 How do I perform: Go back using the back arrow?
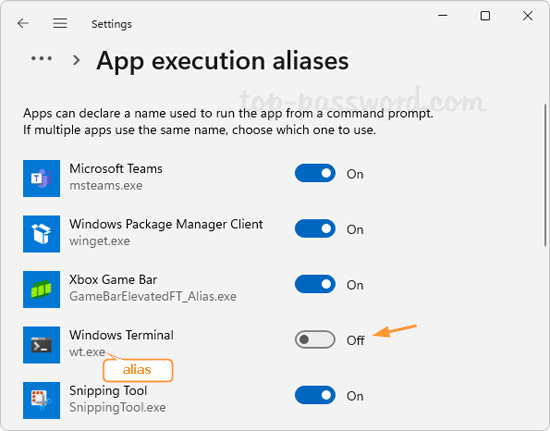pyautogui.click(x=23, y=23)
